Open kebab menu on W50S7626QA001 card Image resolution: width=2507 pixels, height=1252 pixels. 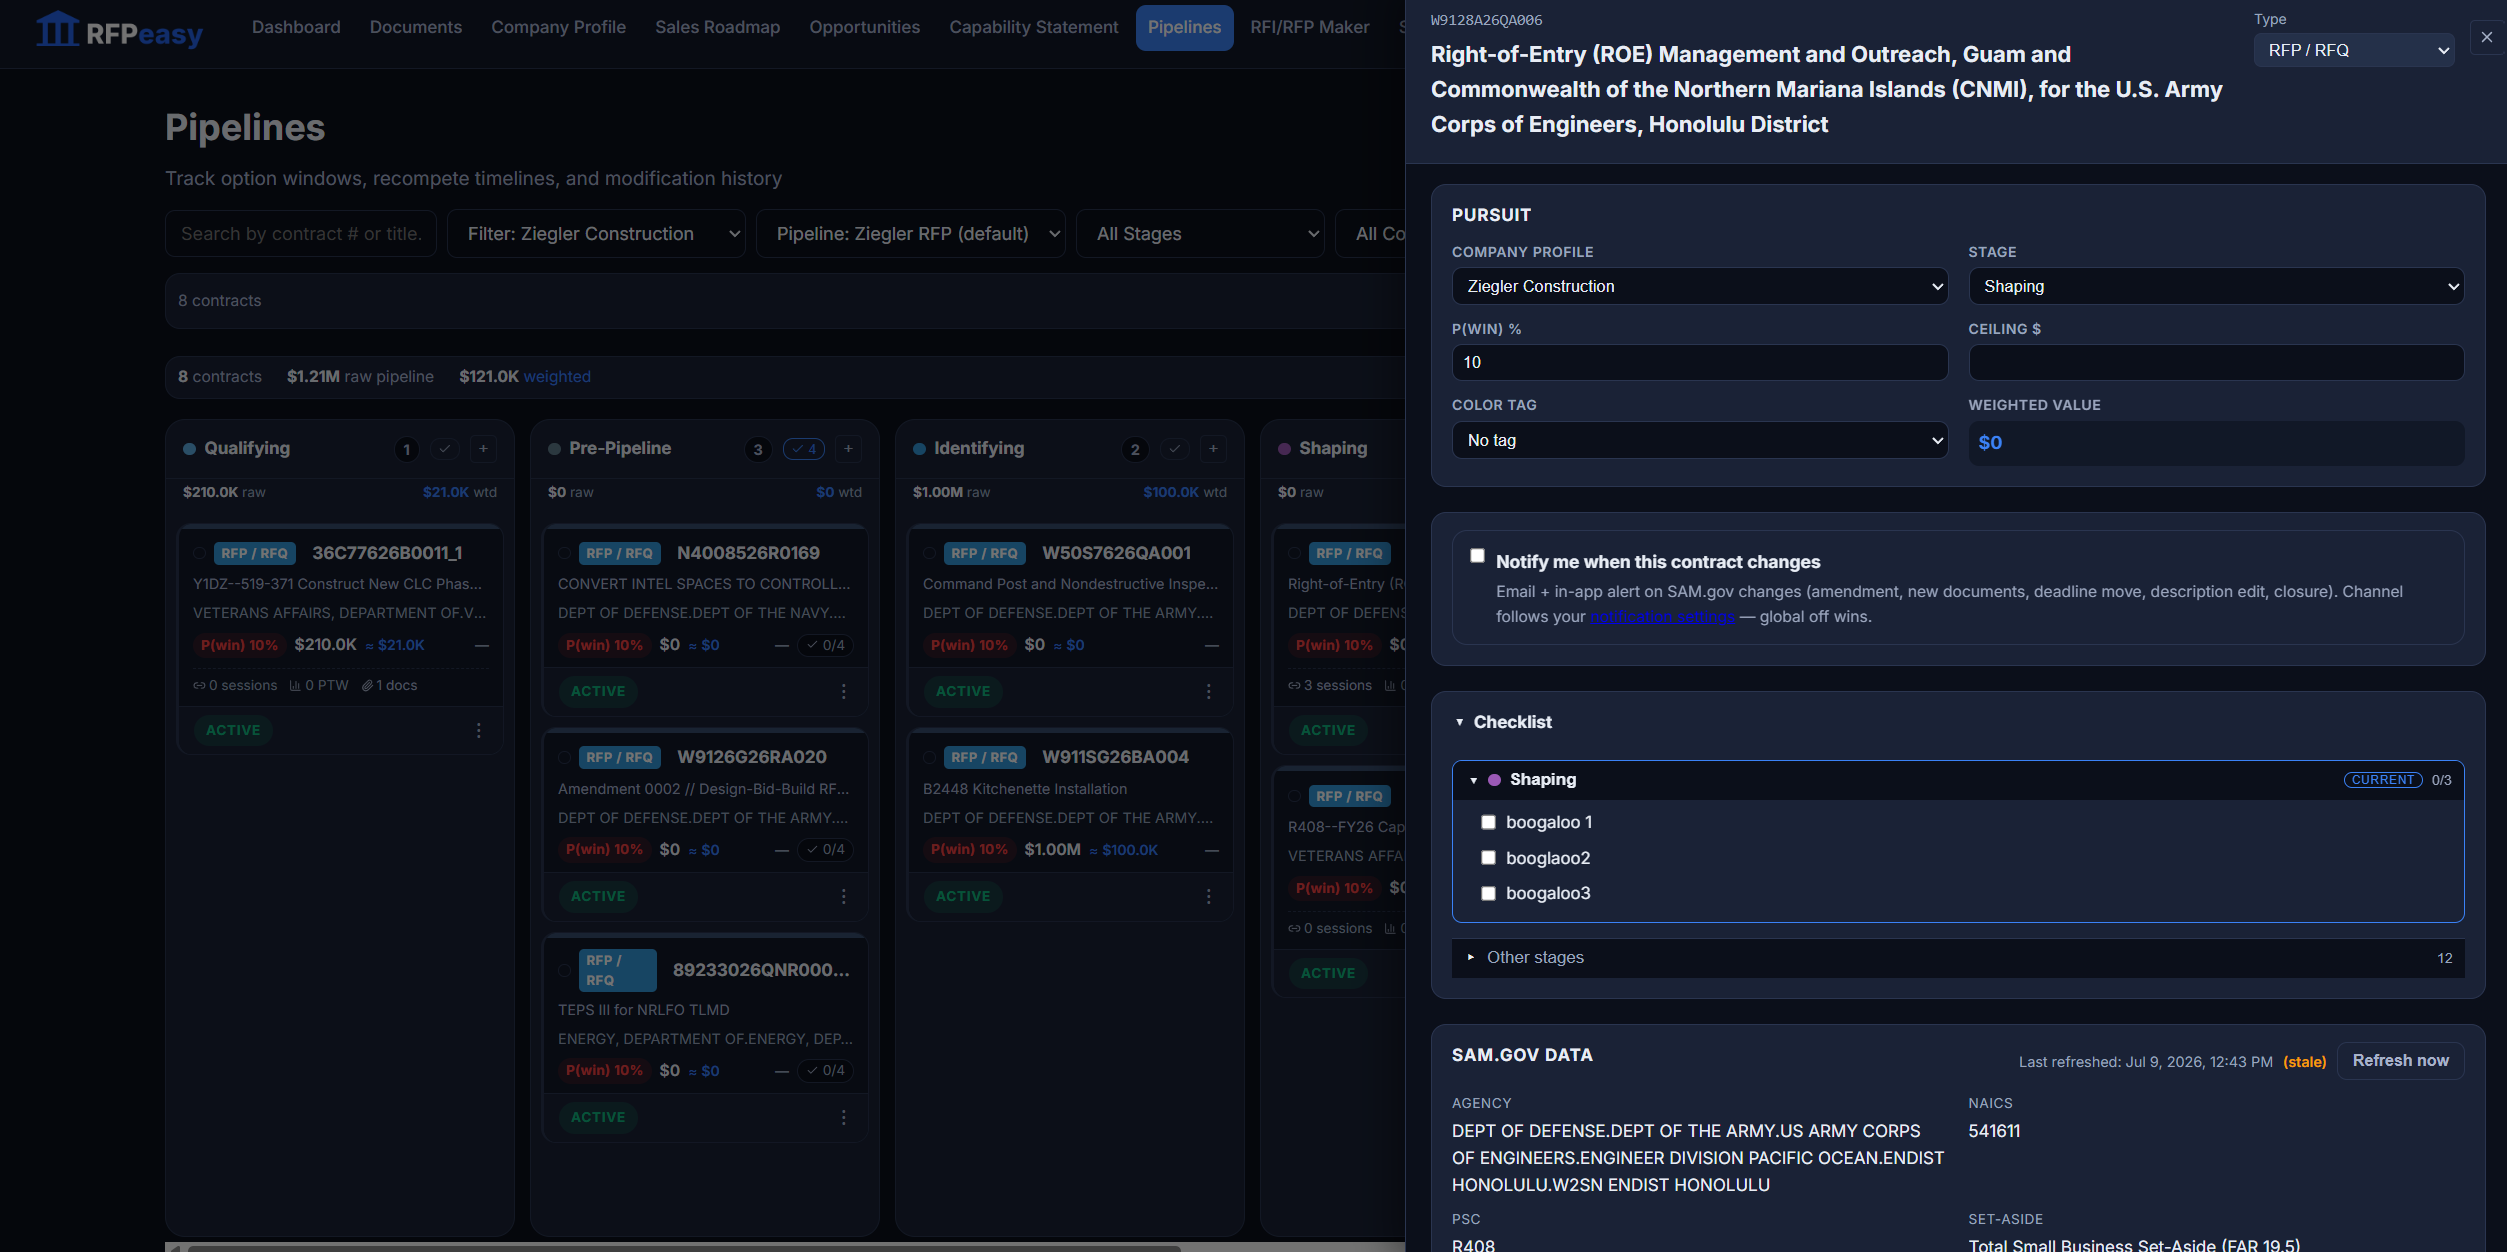pos(1209,692)
